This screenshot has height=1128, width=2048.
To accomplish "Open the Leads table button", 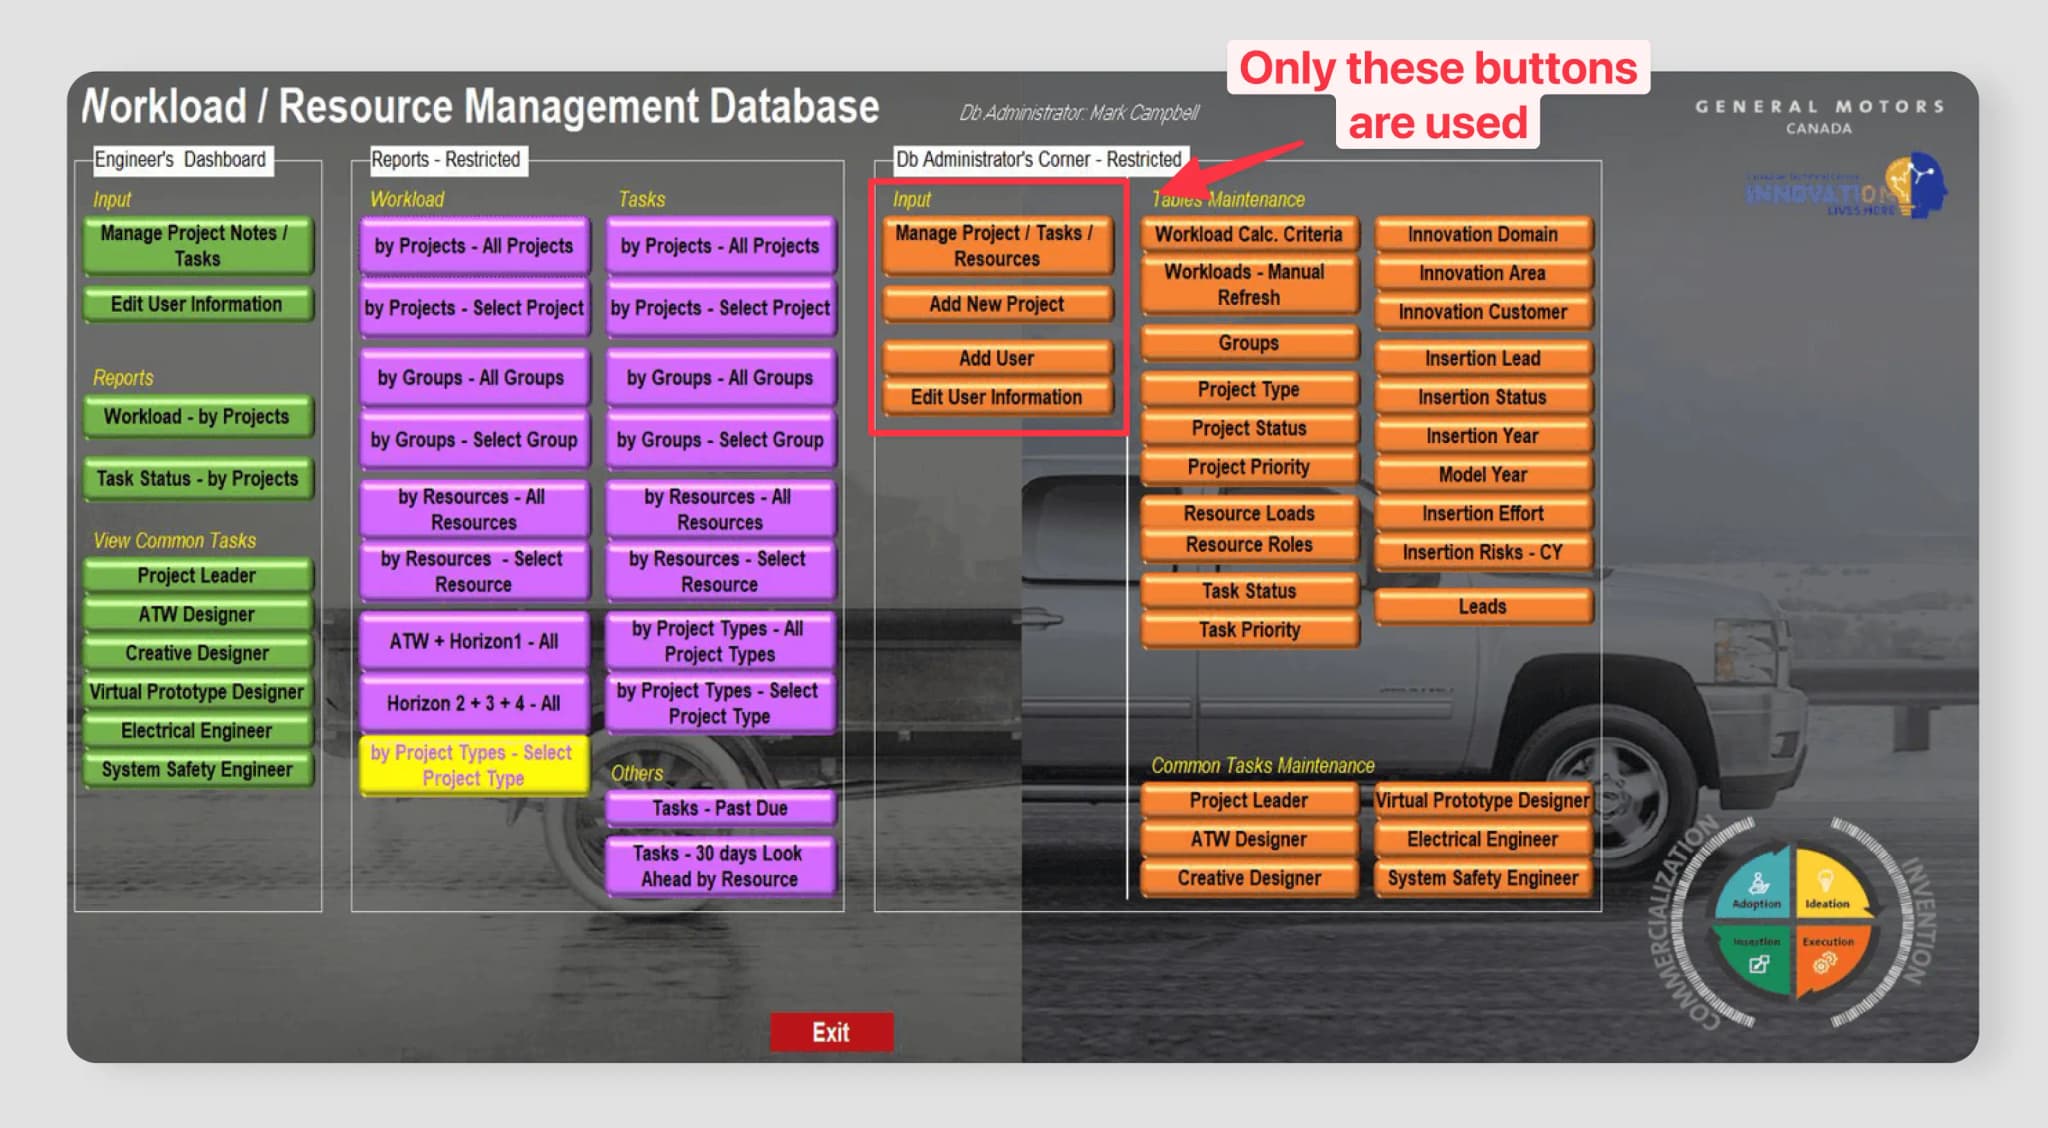I will [1483, 606].
